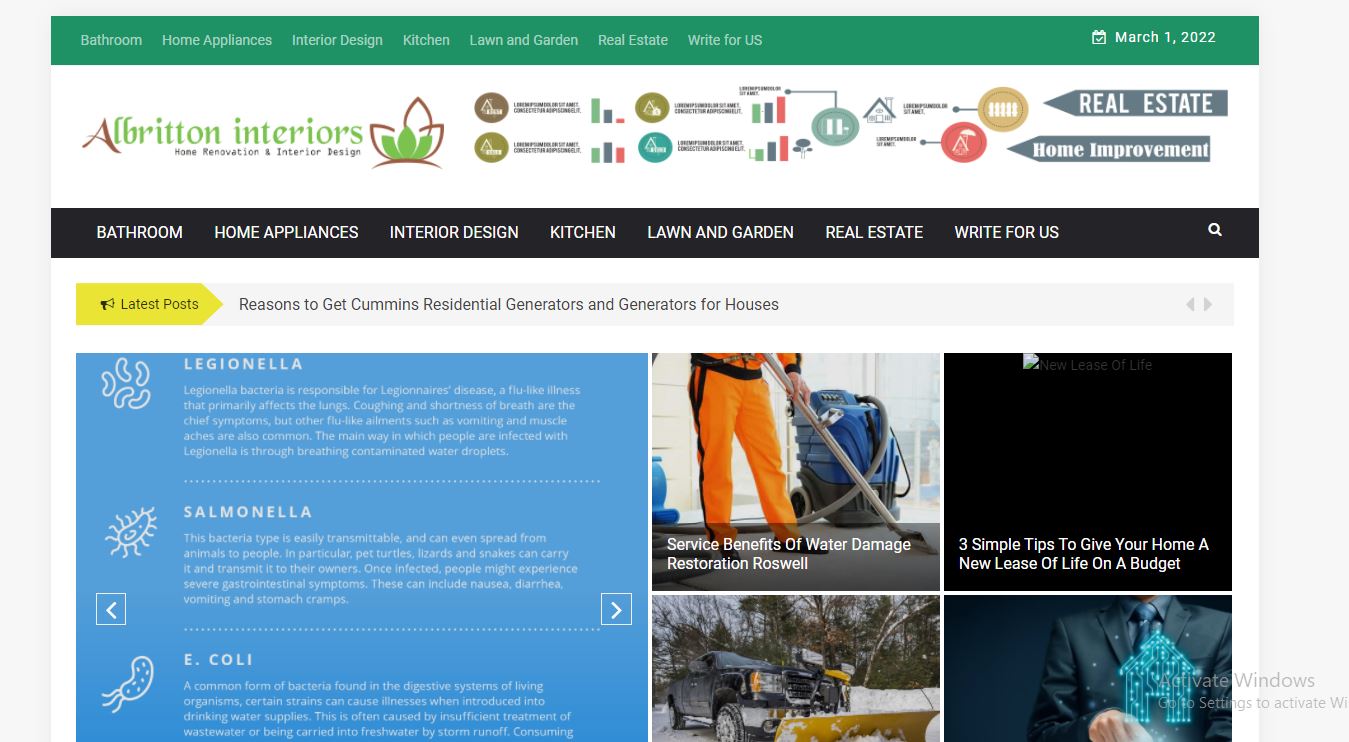This screenshot has height=742, width=1349.
Task: Click the Home Improvement banner arrow graphic
Action: 1109,150
